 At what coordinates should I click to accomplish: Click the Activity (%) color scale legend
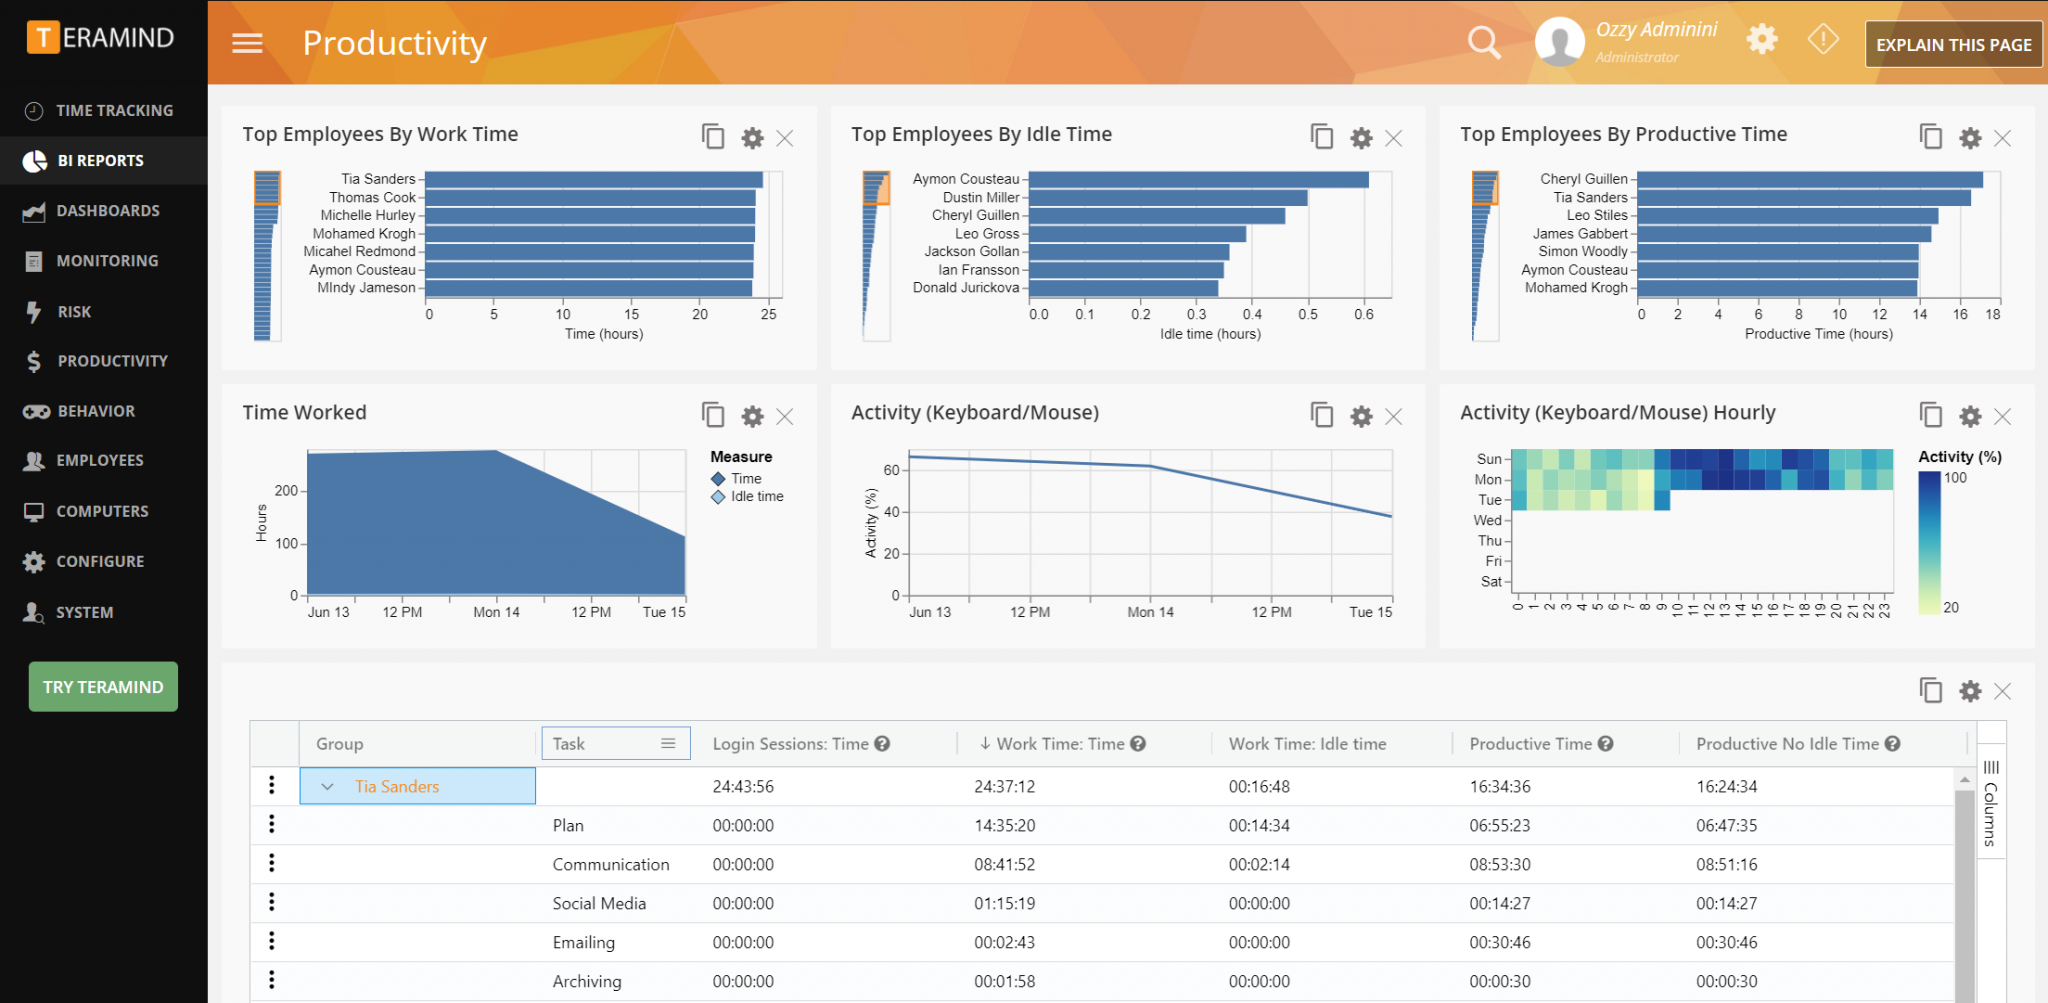pyautogui.click(x=1928, y=540)
